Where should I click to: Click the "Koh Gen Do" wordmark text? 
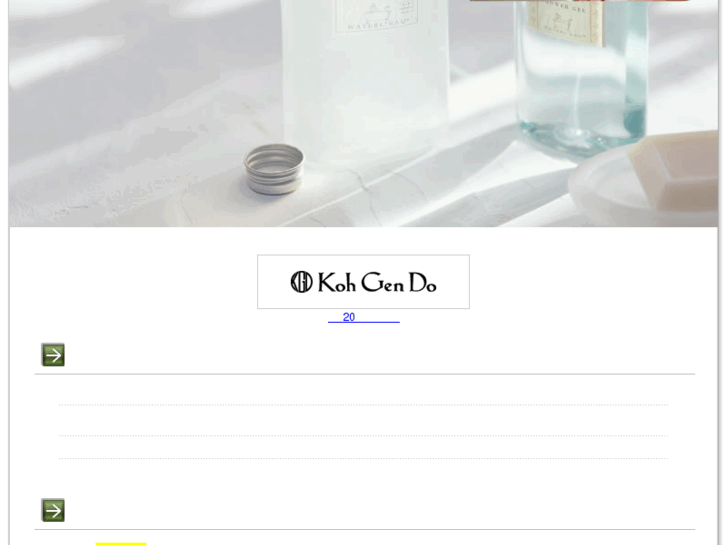pyautogui.click(x=377, y=282)
